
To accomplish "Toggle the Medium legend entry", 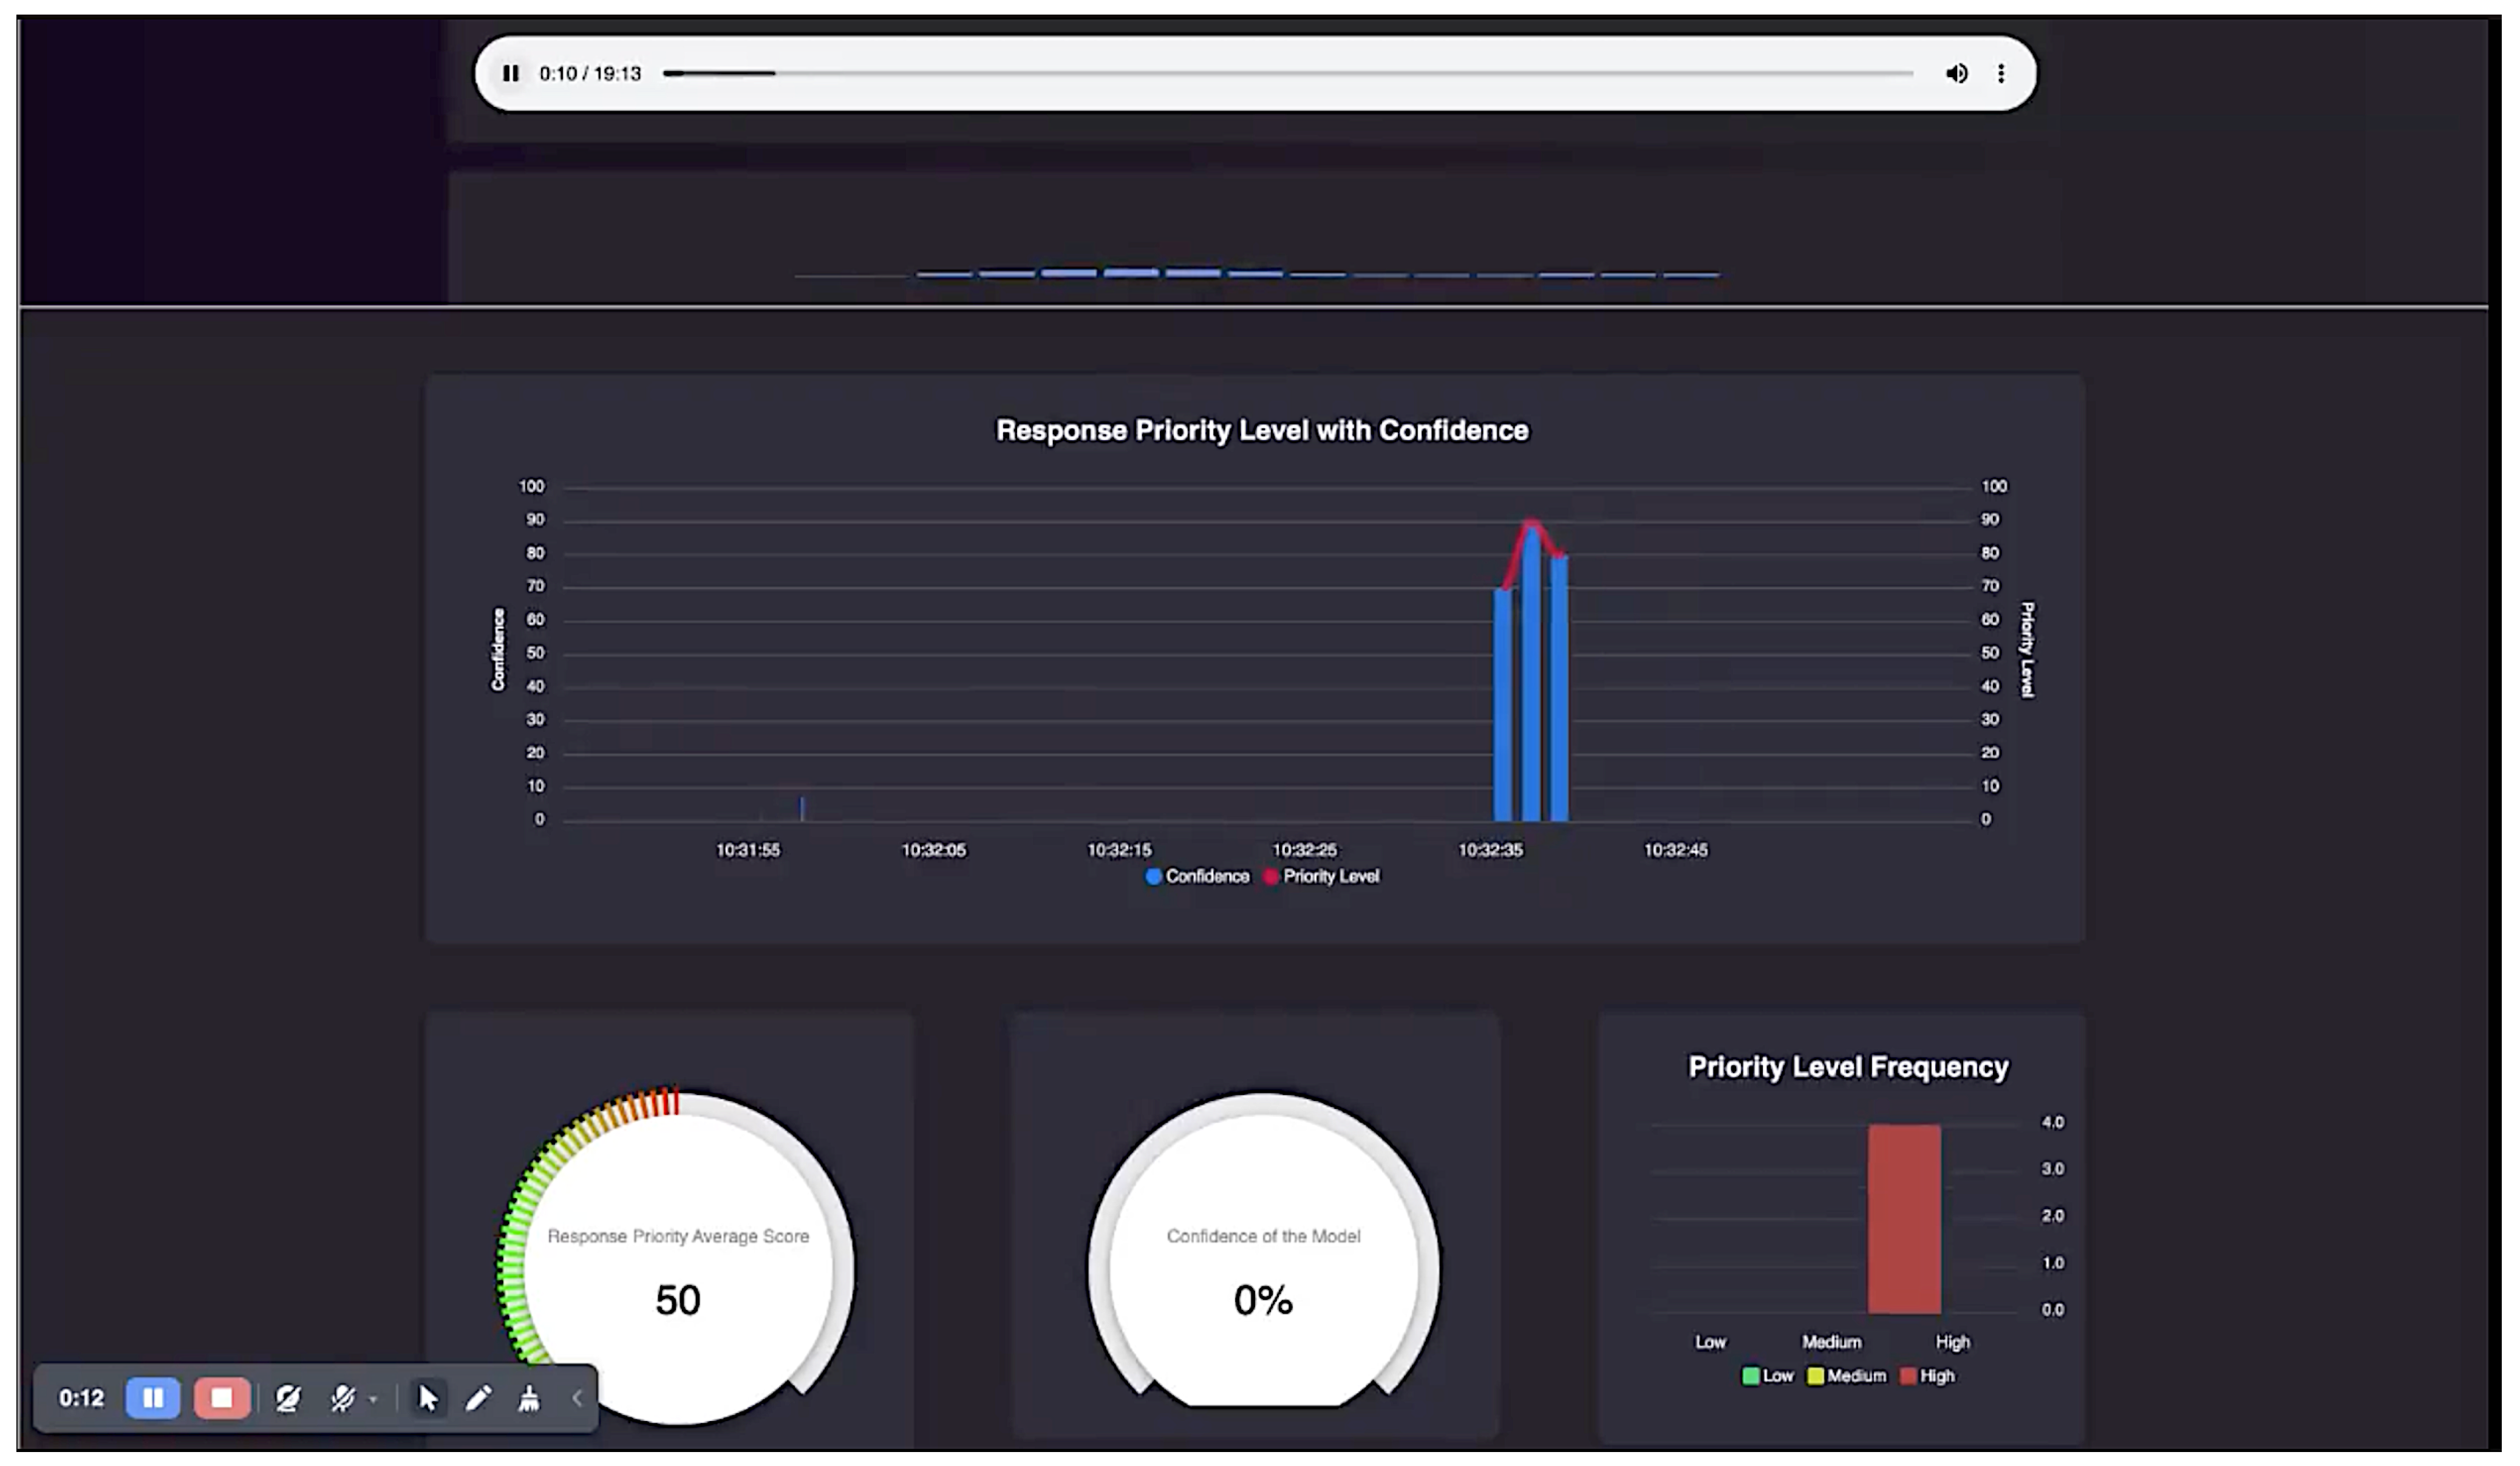I will 1846,1376.
